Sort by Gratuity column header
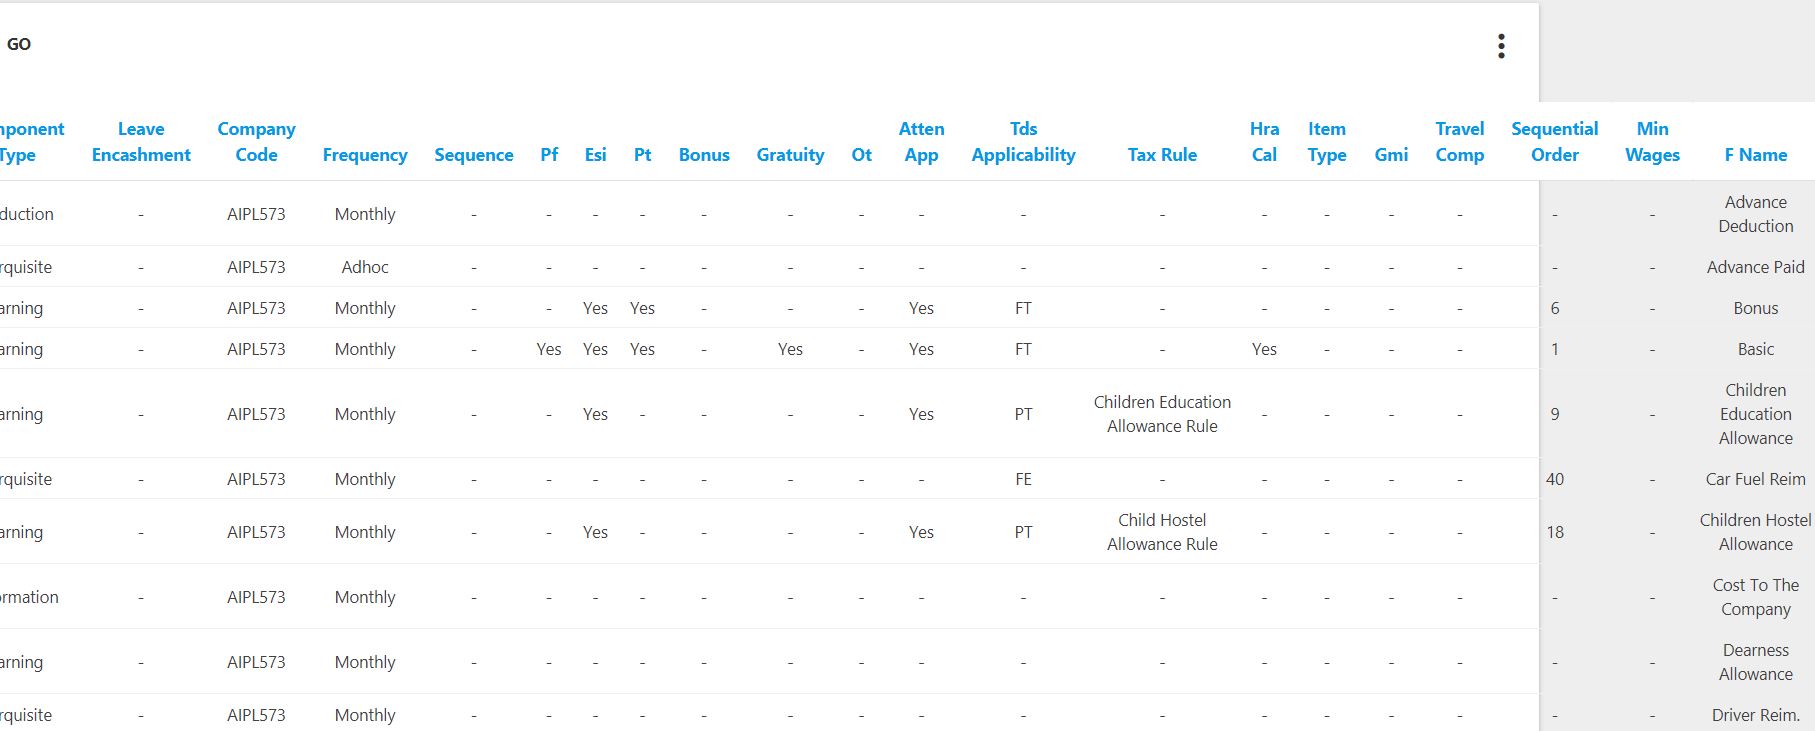 [x=790, y=155]
